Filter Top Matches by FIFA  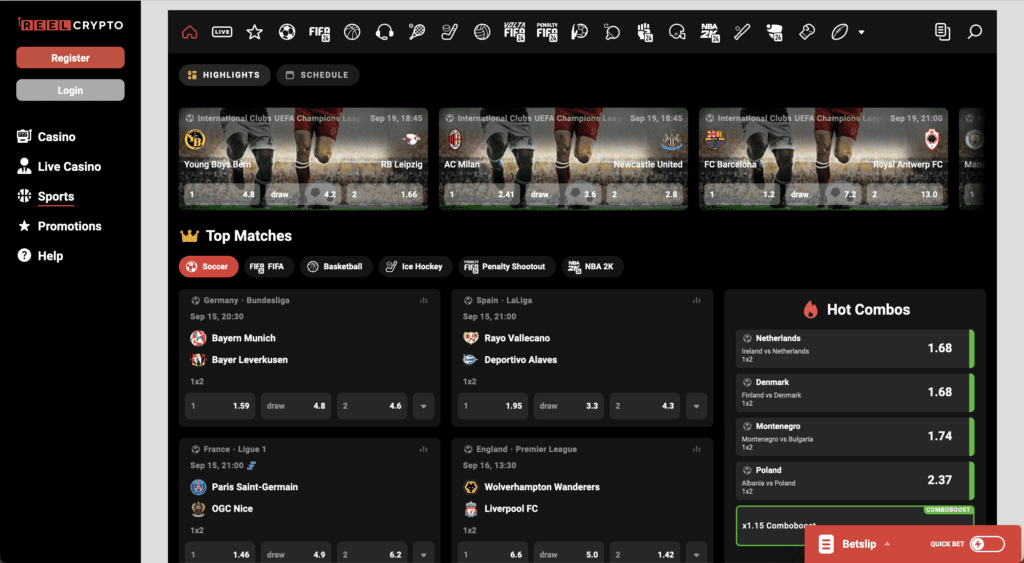269,266
